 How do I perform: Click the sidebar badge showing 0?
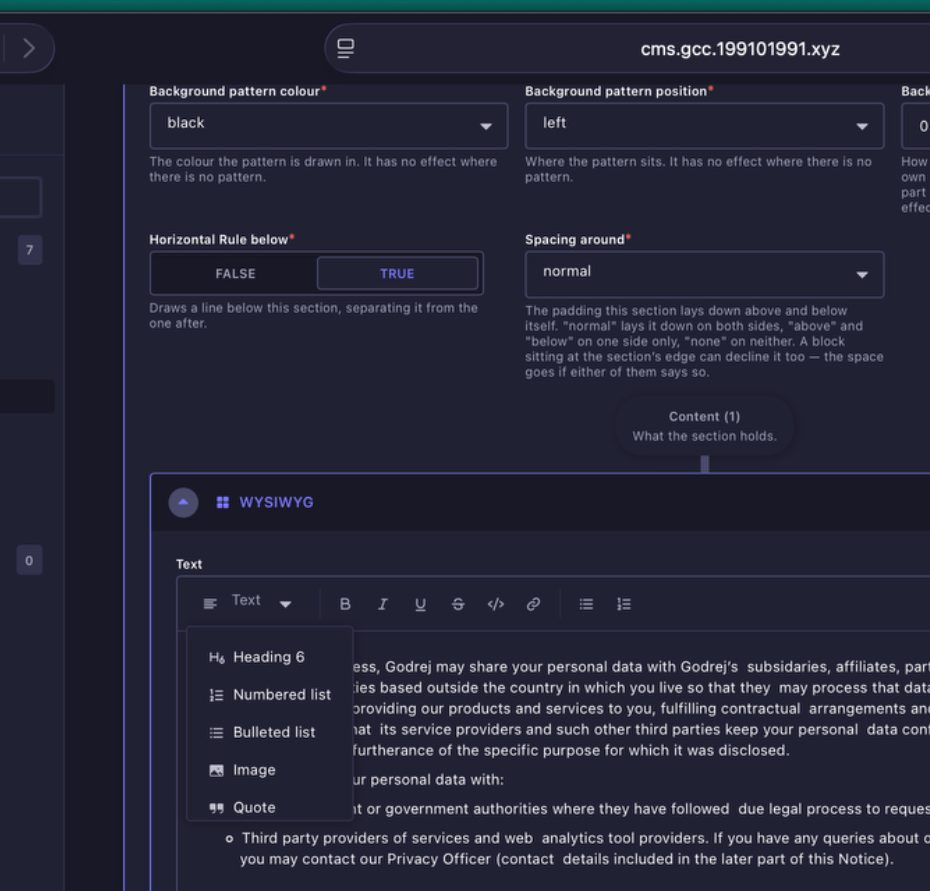pos(29,560)
